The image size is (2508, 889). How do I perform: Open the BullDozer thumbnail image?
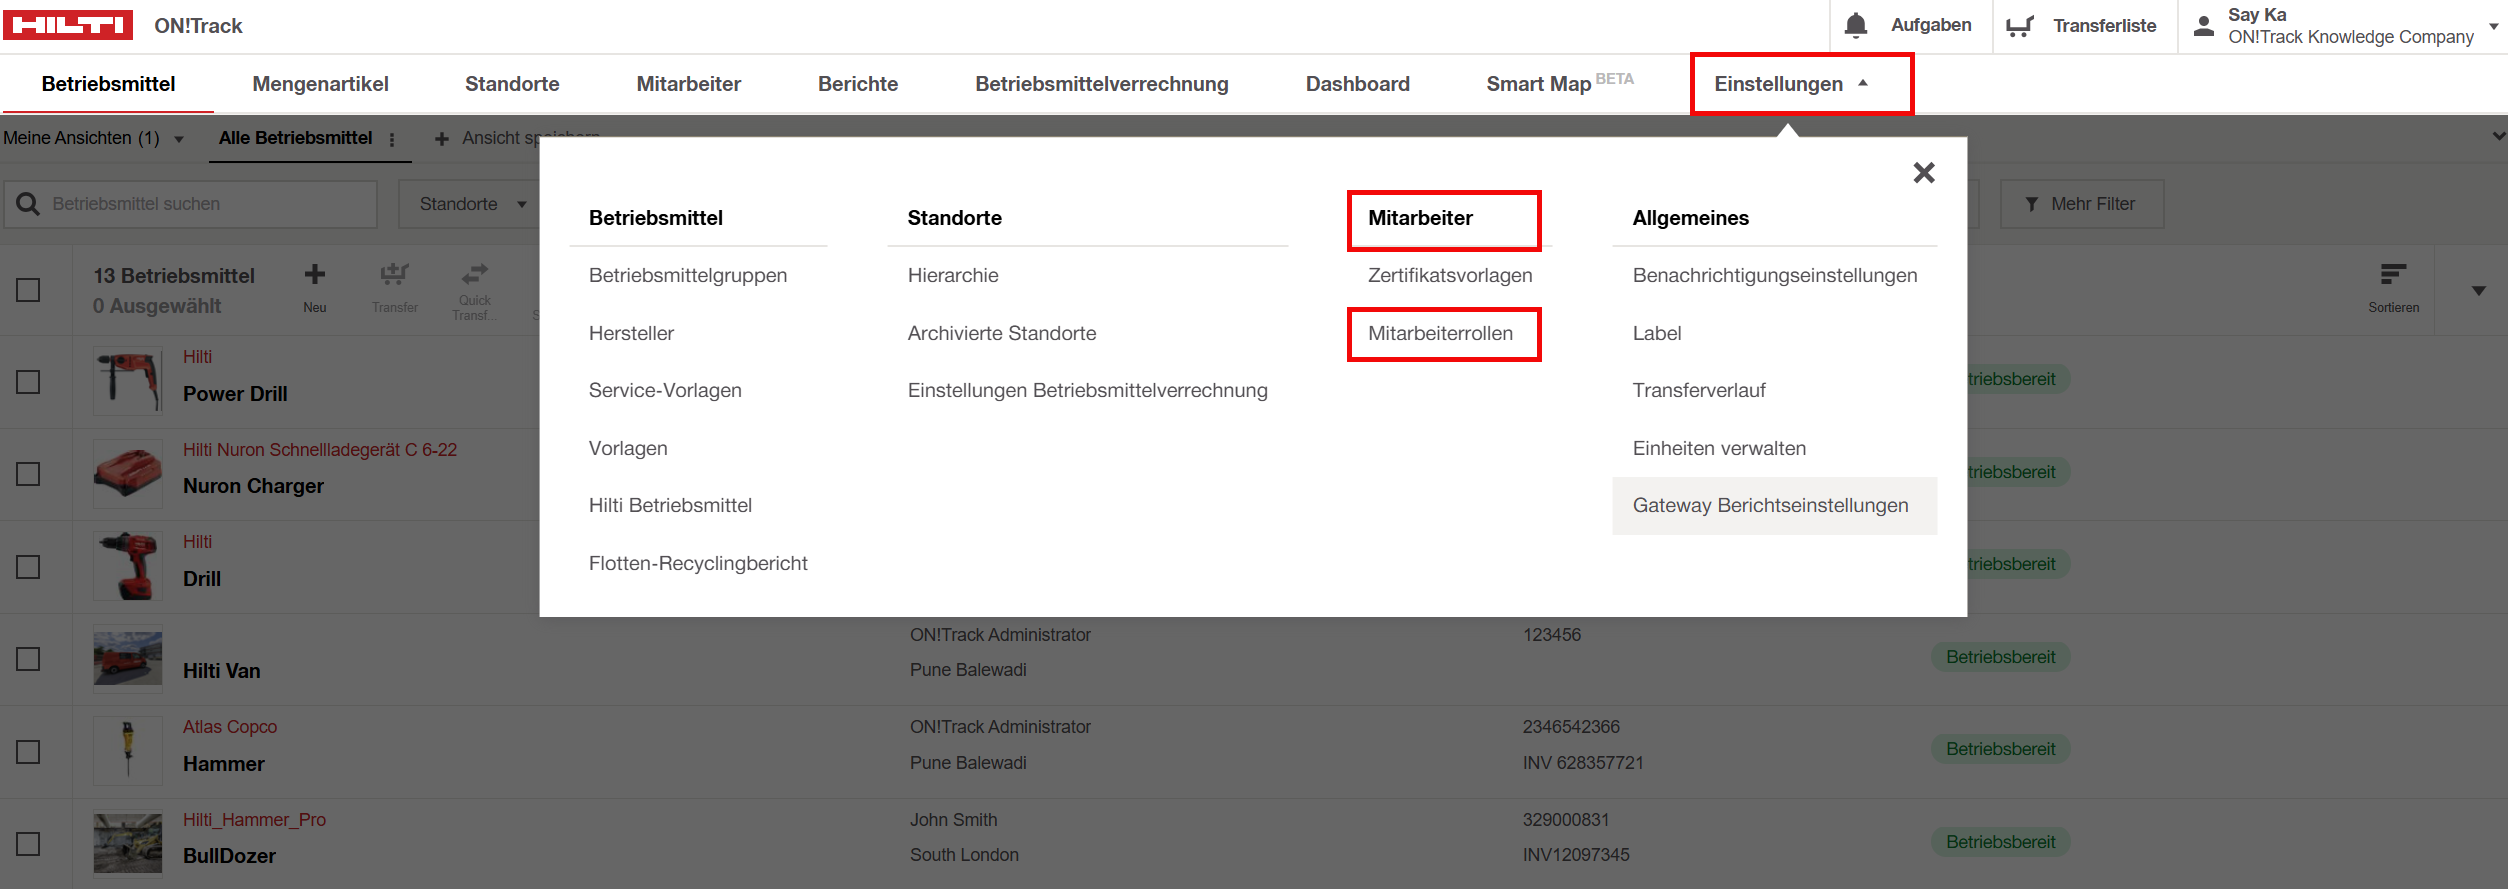(128, 844)
